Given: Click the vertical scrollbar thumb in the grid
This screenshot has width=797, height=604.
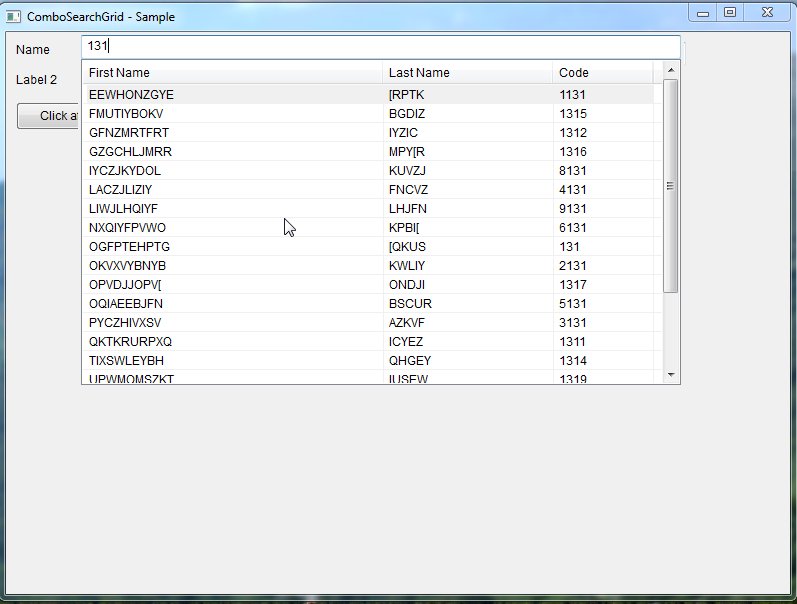Looking at the screenshot, I should [670, 186].
